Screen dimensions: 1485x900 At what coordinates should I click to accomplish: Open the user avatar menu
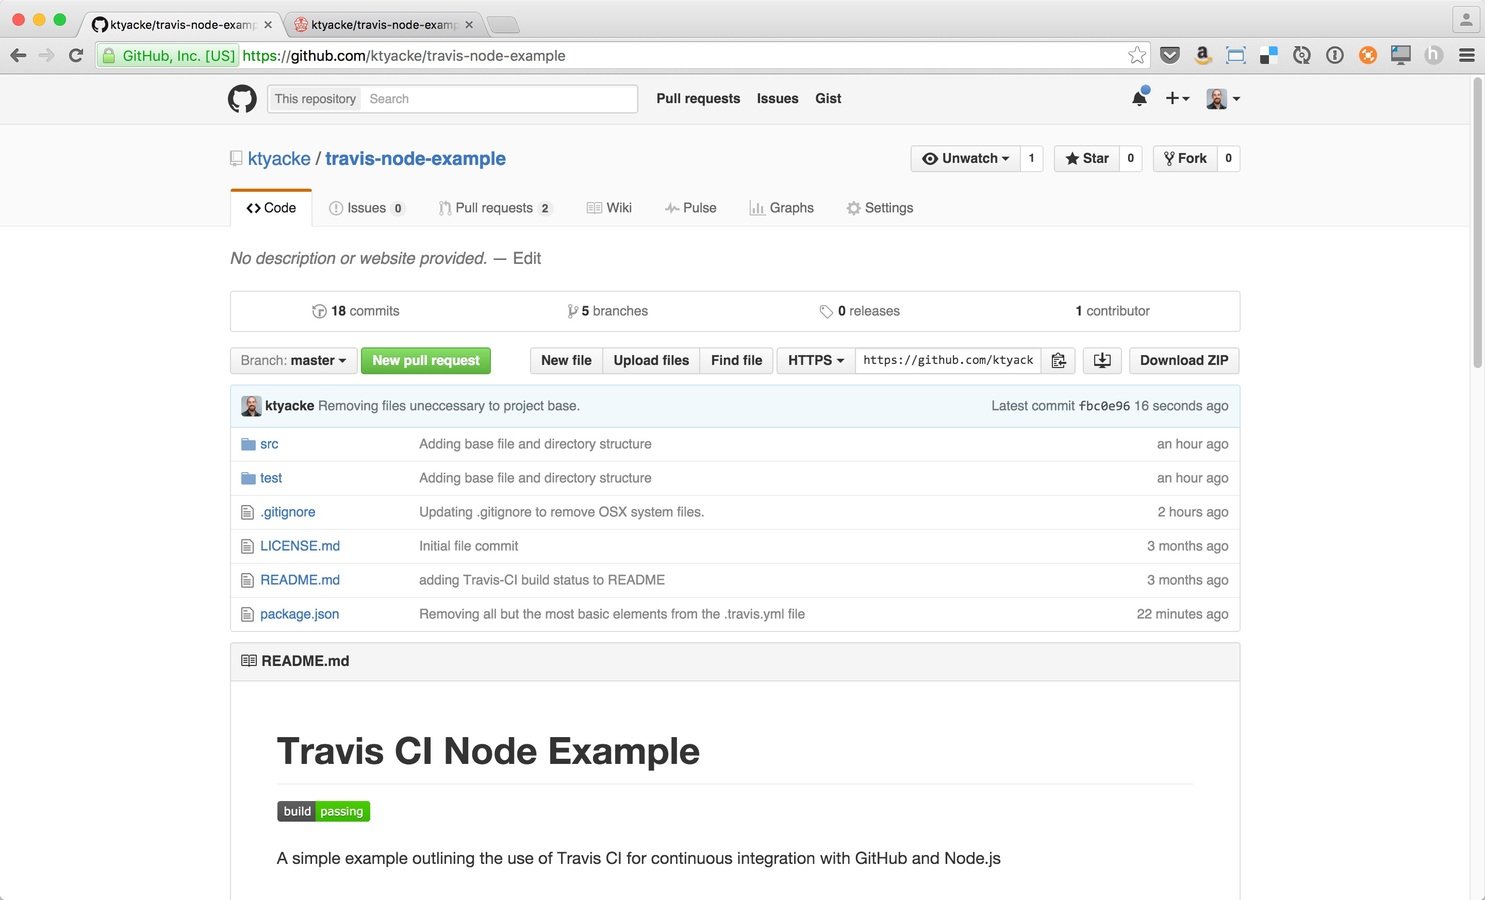click(1223, 98)
